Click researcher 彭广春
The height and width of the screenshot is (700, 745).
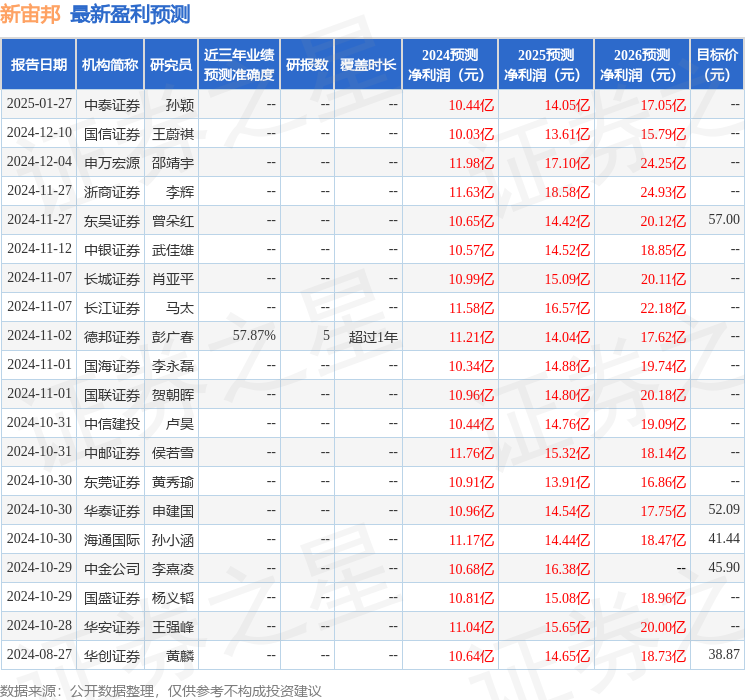[173, 337]
